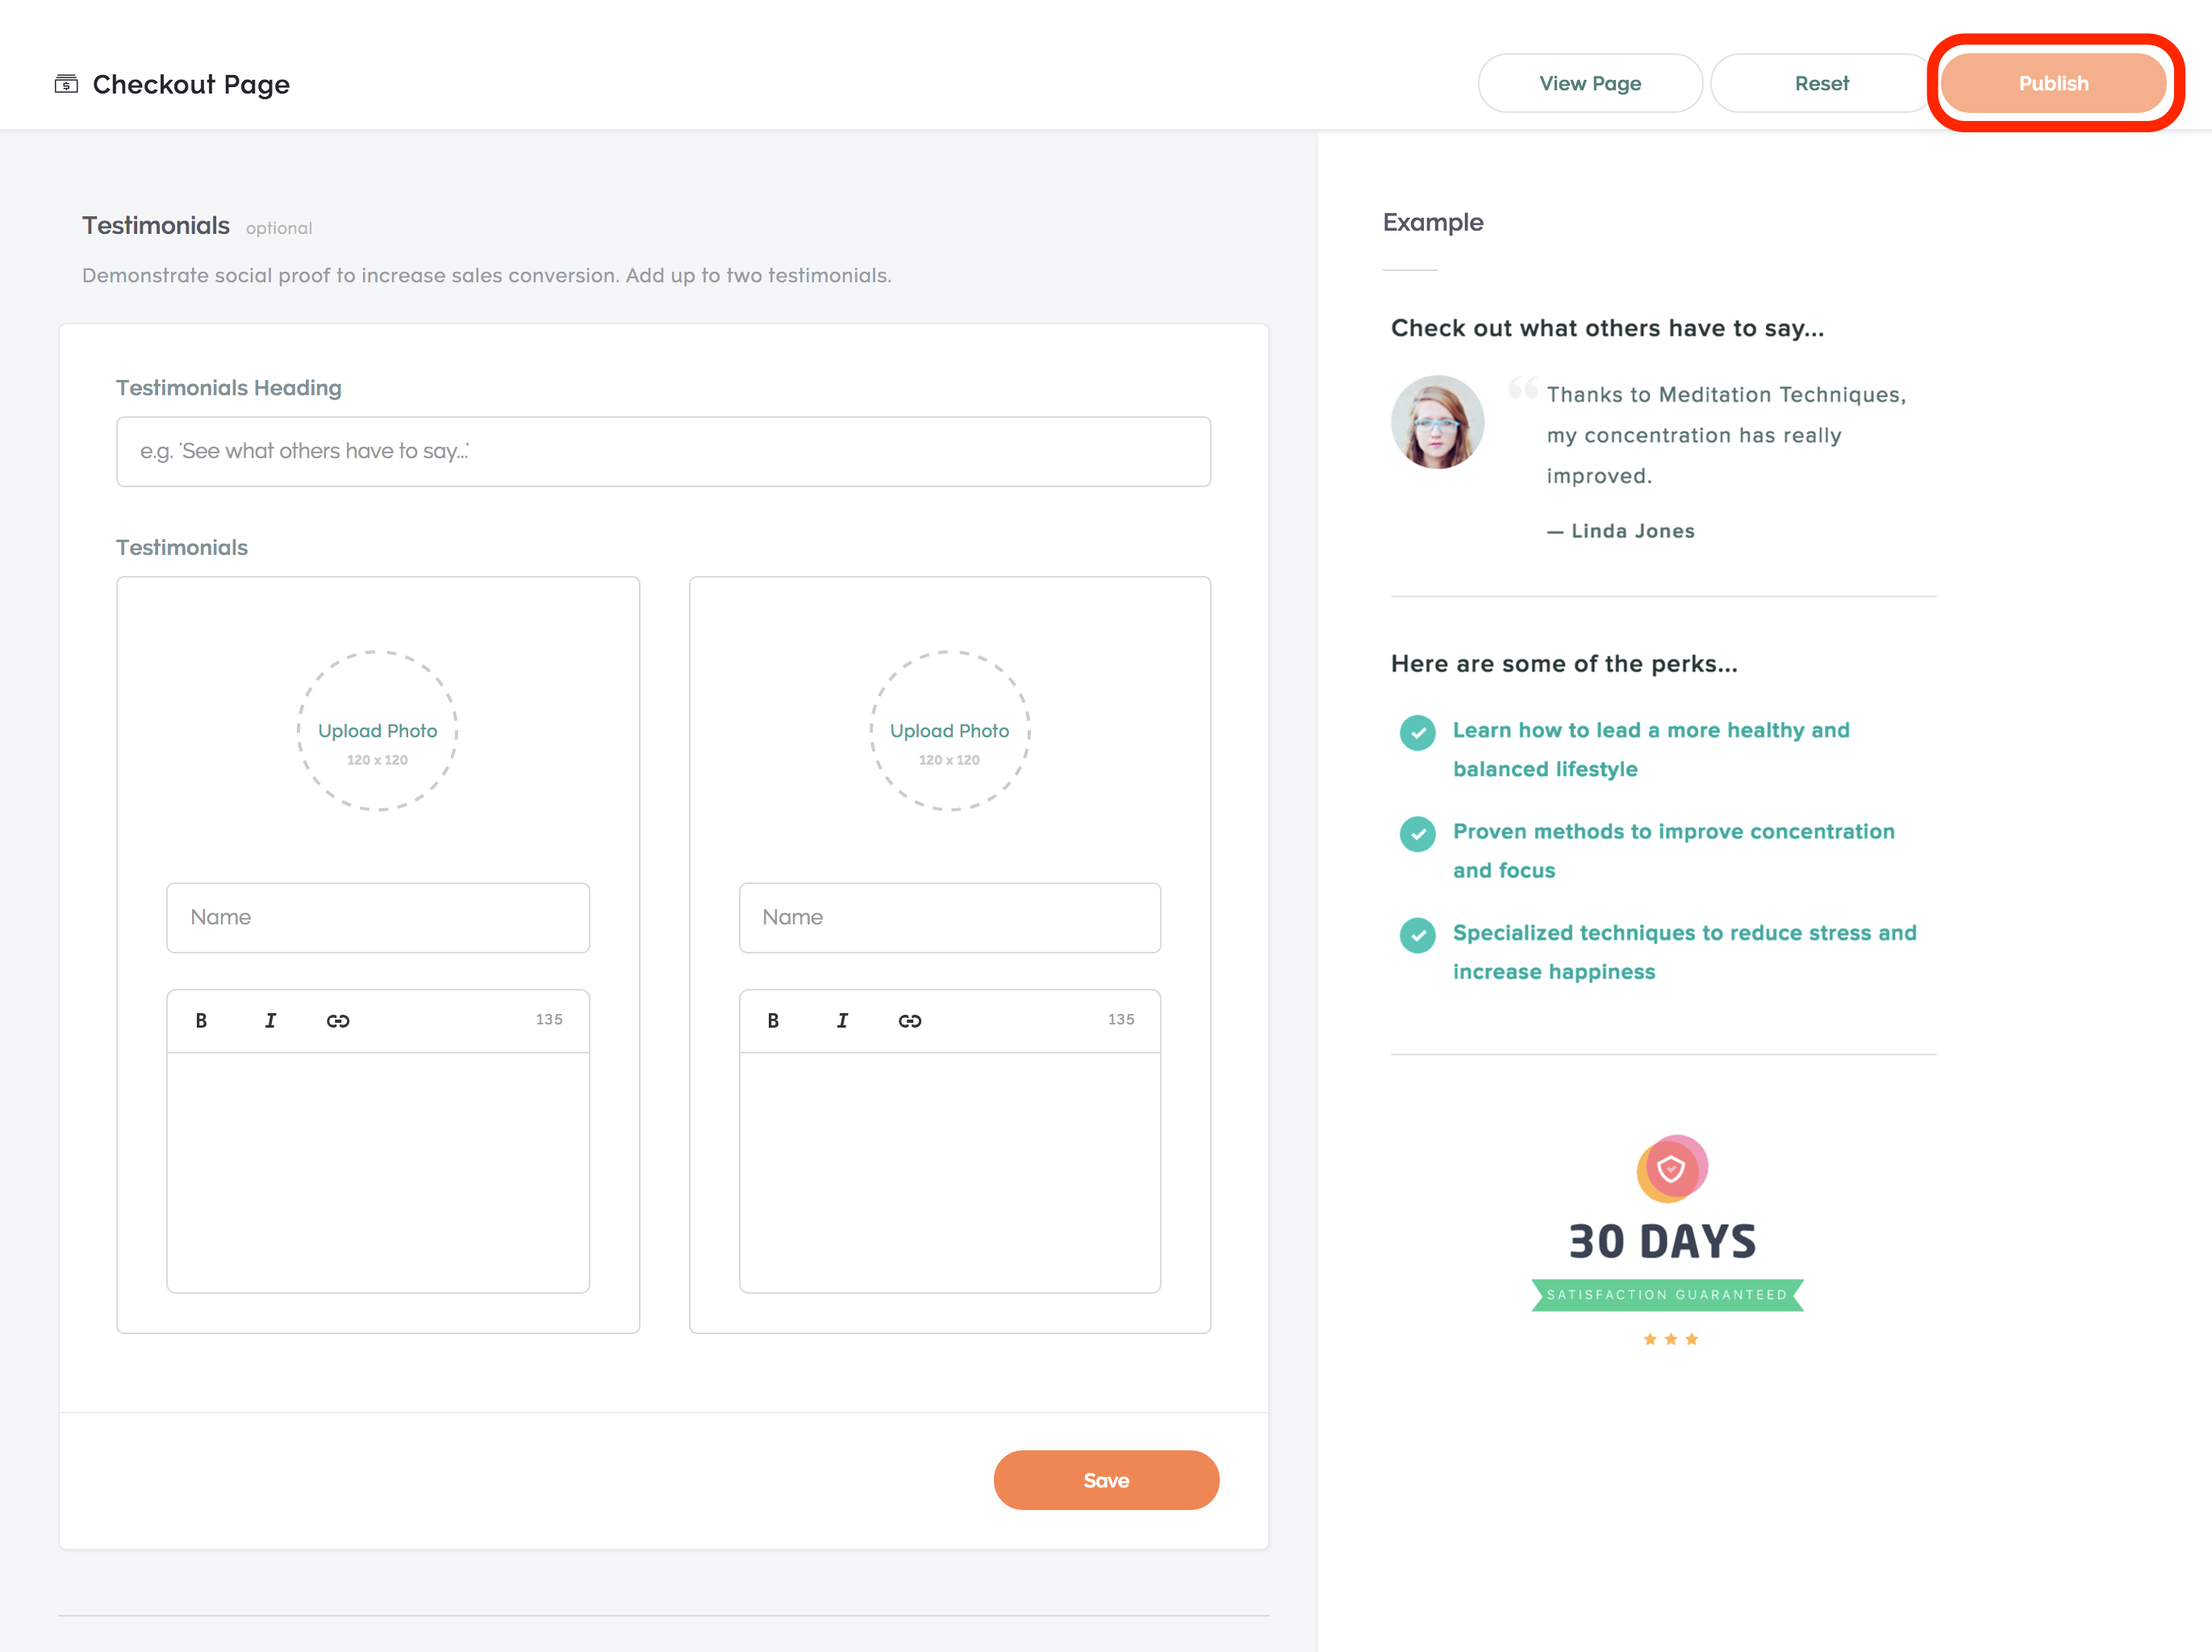Click the '30 DAYS' guarantee text
The height and width of the screenshot is (1652, 2212).
pyautogui.click(x=1662, y=1241)
